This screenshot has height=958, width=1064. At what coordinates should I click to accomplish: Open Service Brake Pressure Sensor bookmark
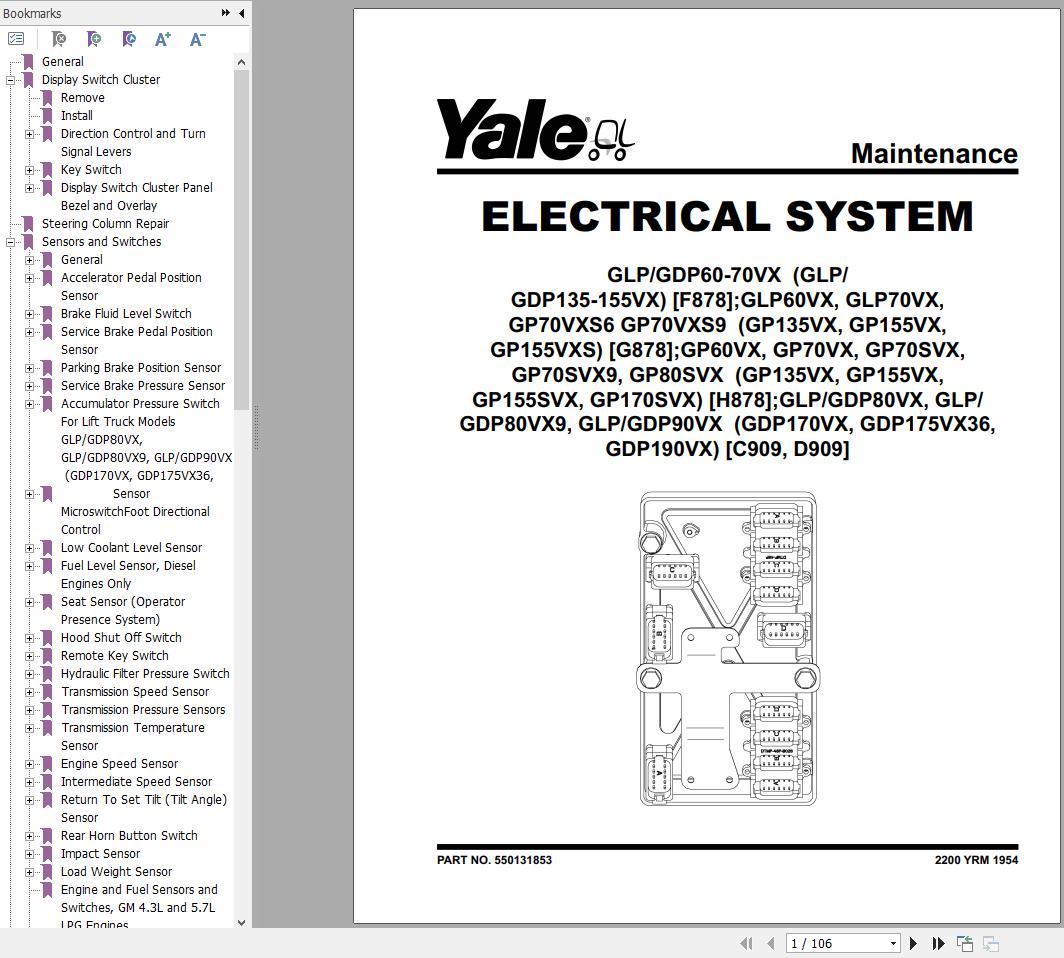click(x=142, y=385)
